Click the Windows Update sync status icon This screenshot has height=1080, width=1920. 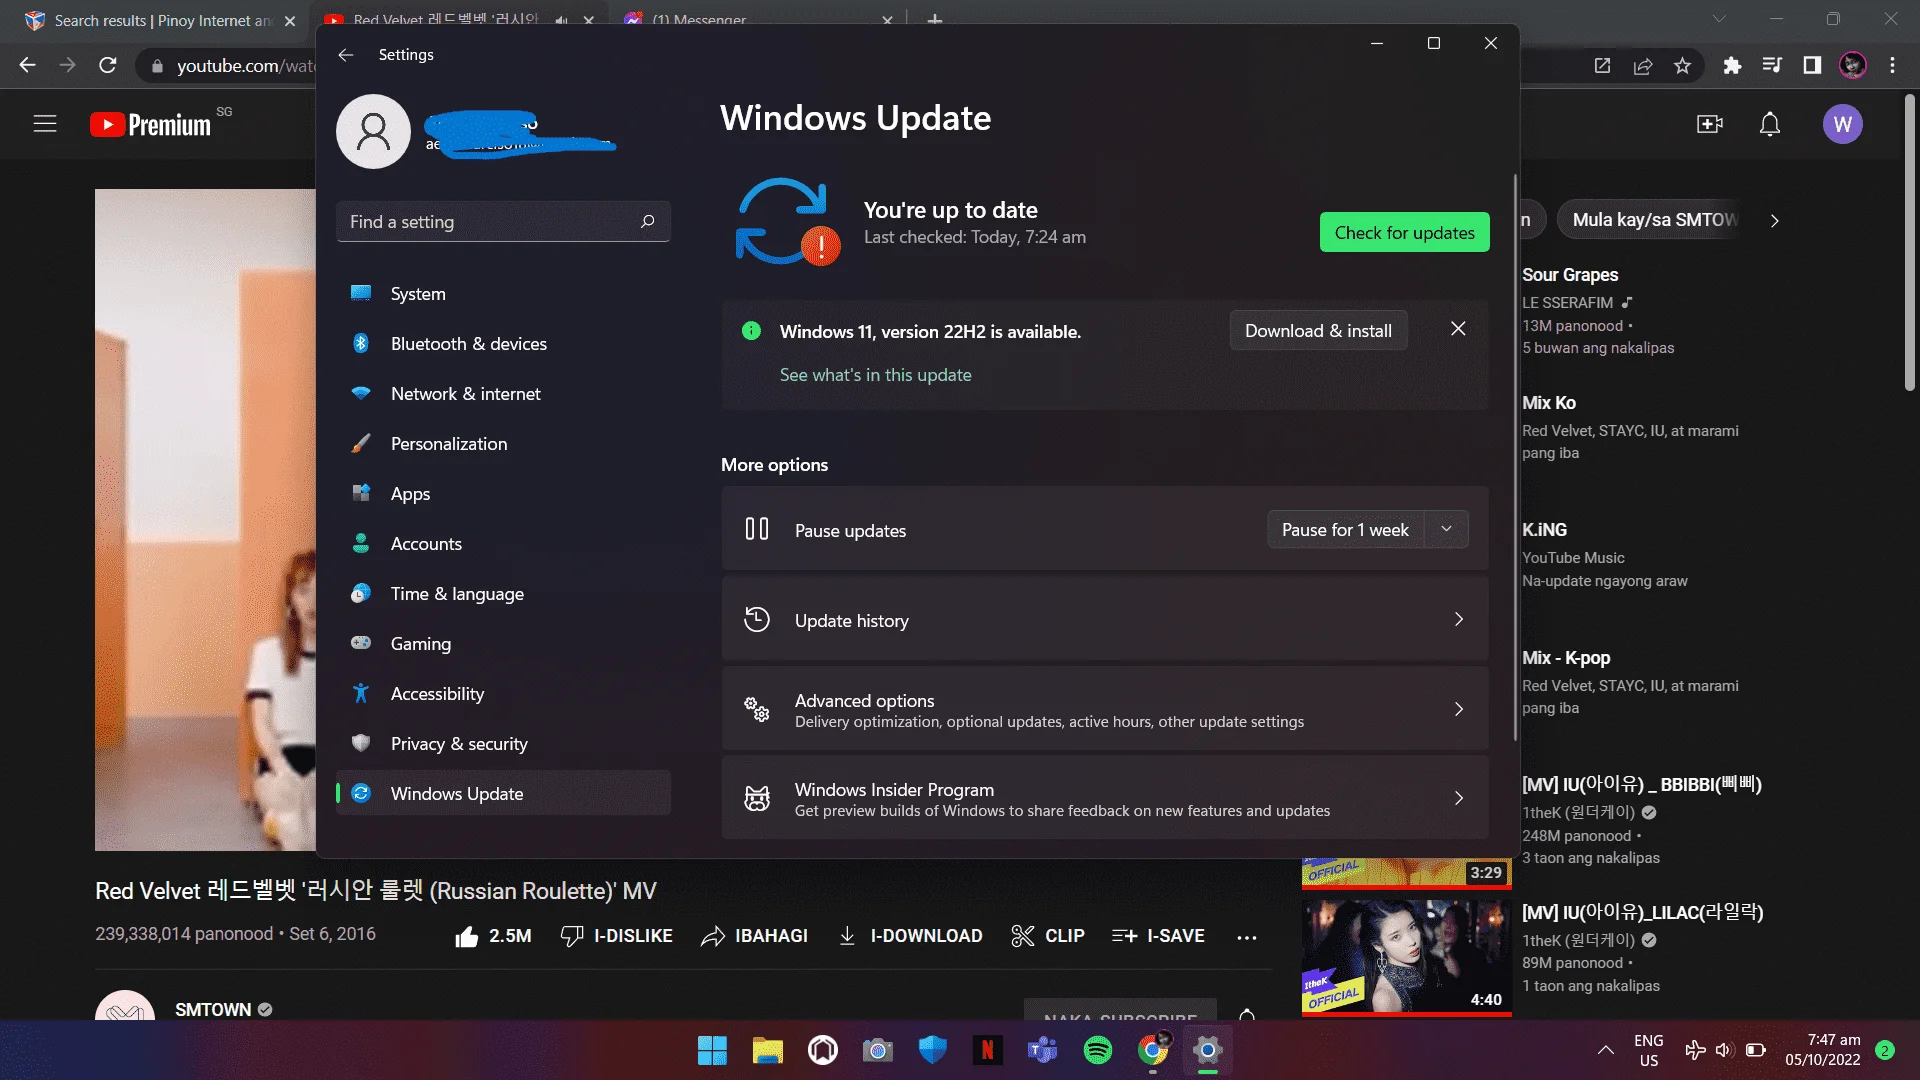click(x=786, y=221)
